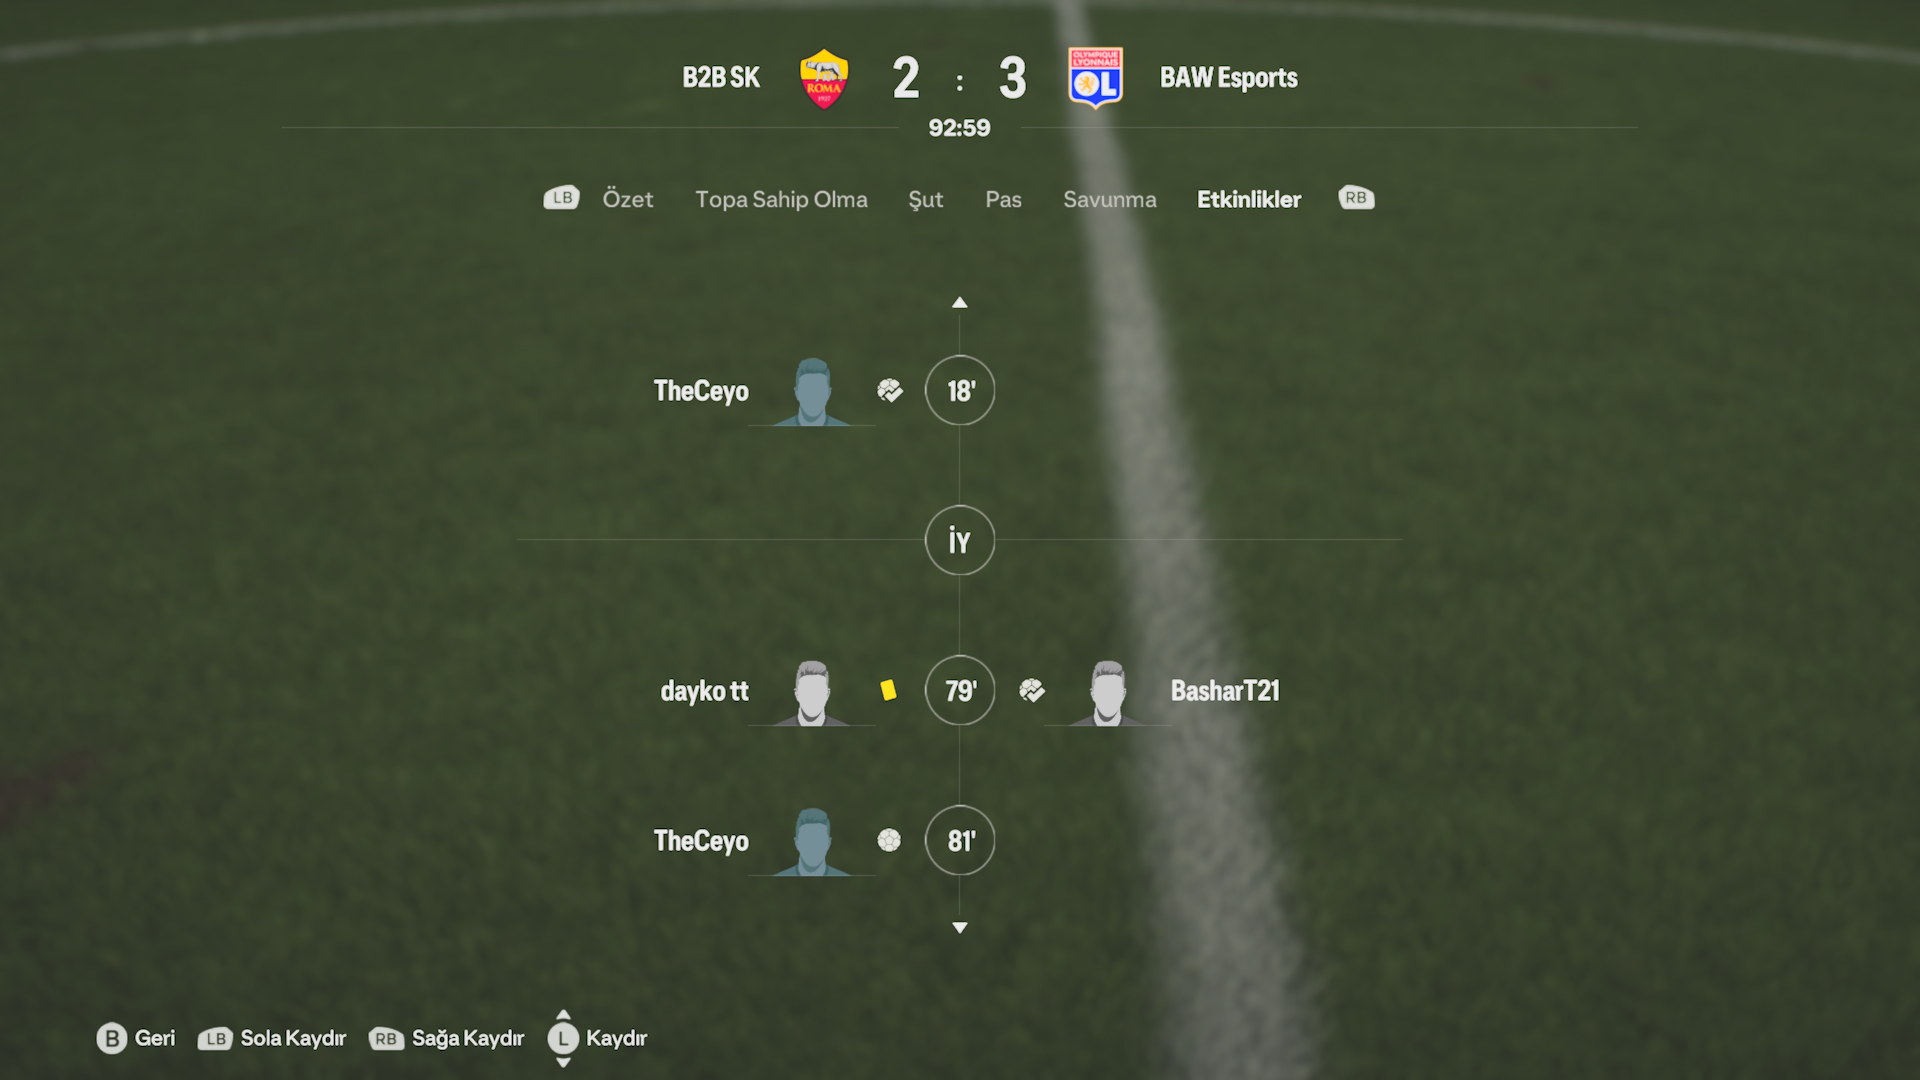Click the B button Geri icon
The width and height of the screenshot is (1920, 1080).
[112, 1038]
